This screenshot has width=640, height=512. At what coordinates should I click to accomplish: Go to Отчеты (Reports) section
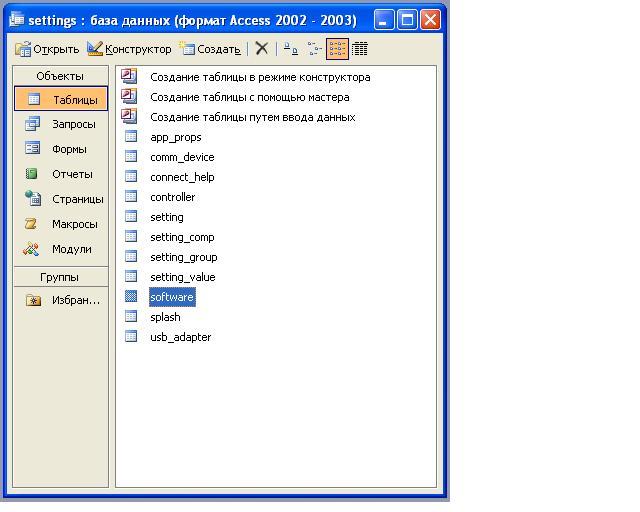pos(61,175)
